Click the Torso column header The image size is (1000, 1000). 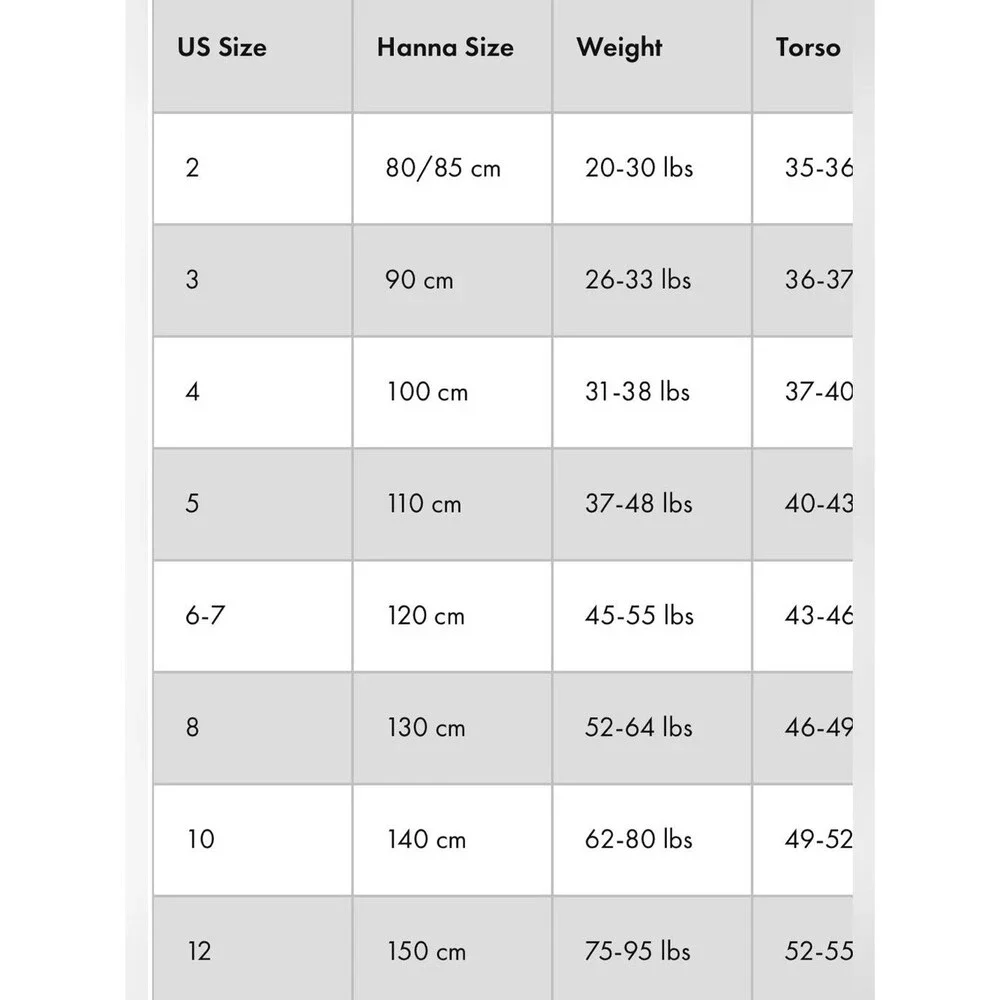point(803,55)
